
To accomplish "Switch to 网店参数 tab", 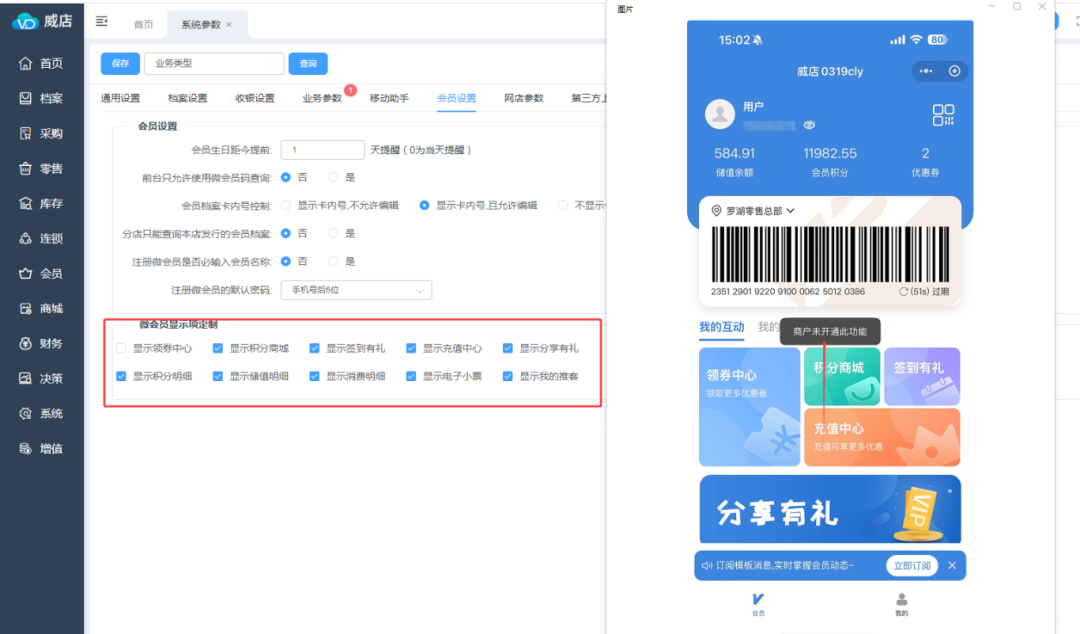I will coord(523,98).
